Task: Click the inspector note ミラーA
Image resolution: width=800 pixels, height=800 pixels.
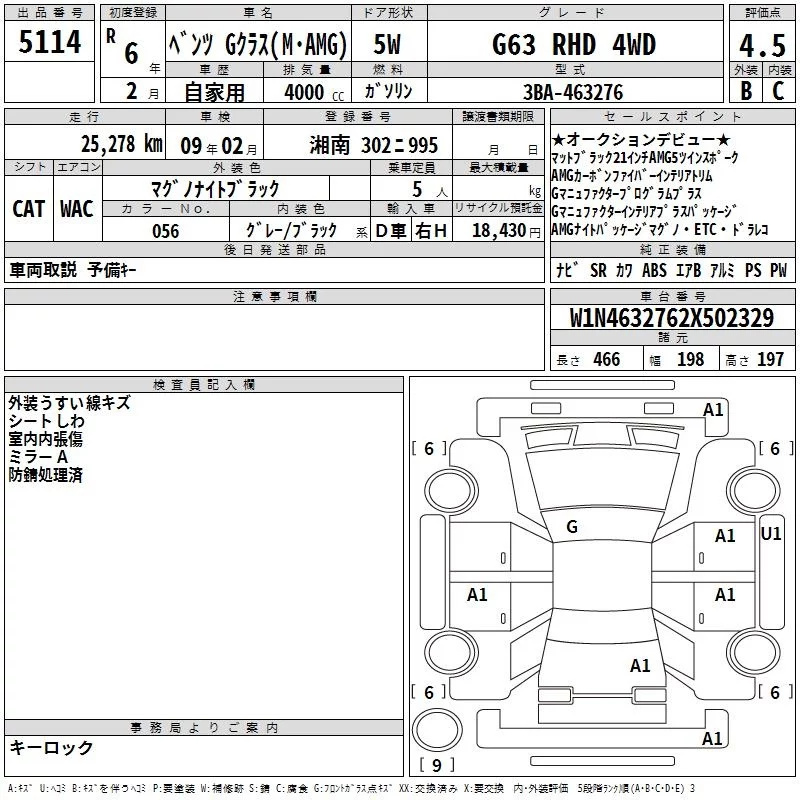Action: (38, 457)
